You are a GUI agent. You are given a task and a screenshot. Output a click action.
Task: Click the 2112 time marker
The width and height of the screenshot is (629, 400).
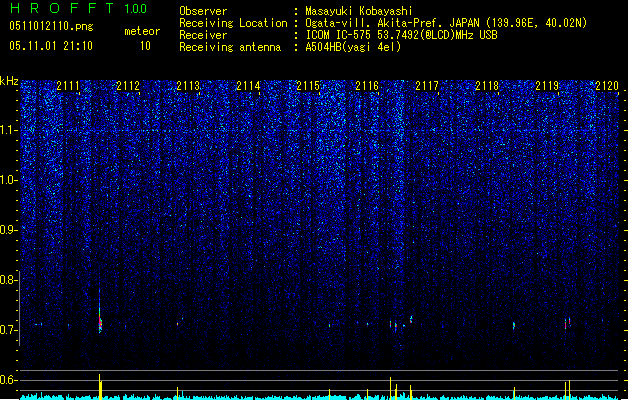point(128,86)
